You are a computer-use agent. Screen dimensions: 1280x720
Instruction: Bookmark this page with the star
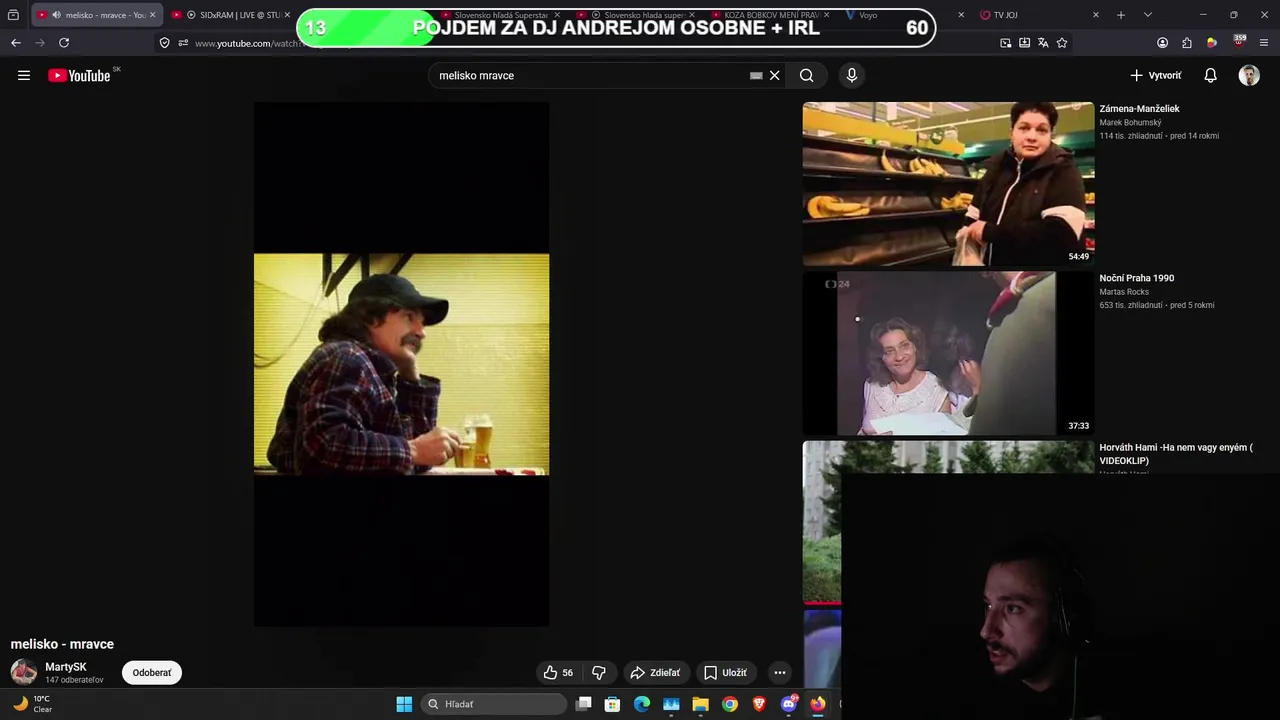point(1062,43)
